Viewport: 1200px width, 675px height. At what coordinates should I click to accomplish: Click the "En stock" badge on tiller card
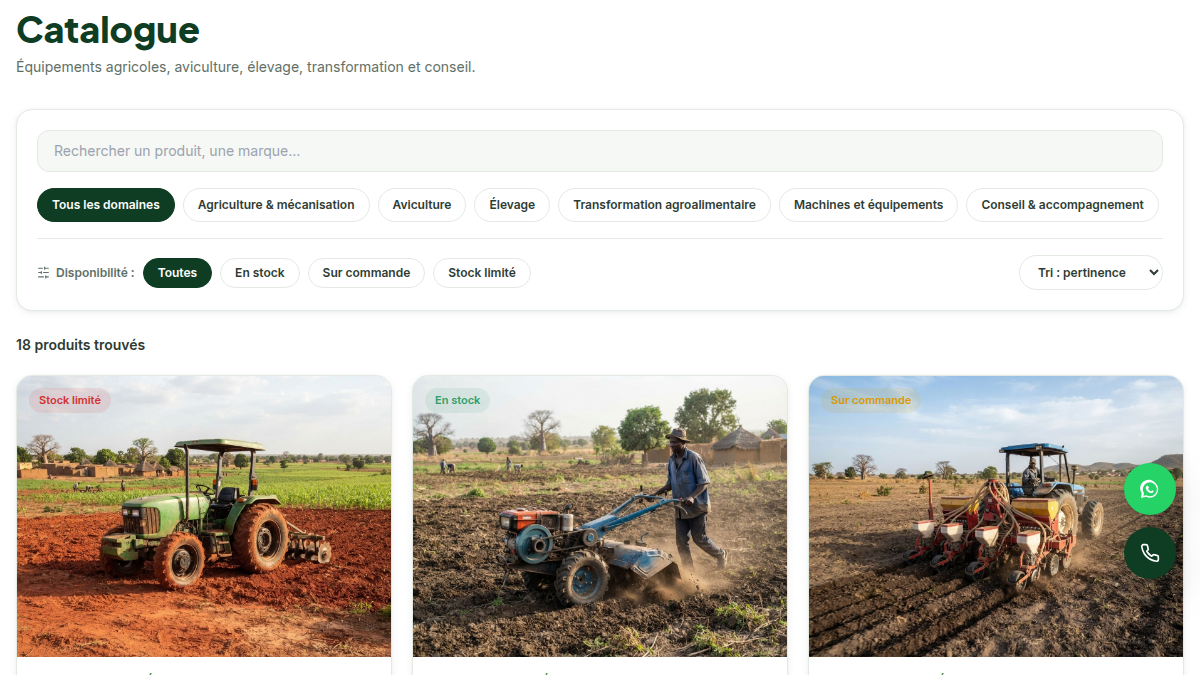(x=458, y=400)
